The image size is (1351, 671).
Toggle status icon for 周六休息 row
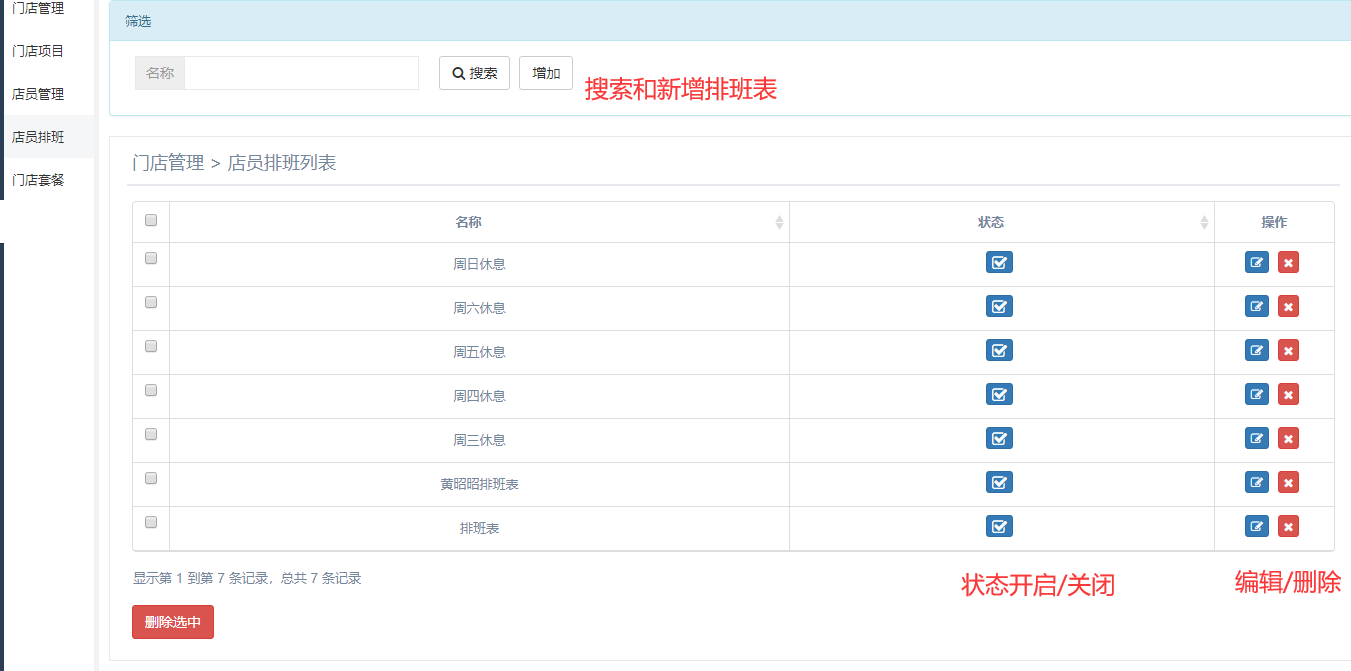[x=999, y=306]
